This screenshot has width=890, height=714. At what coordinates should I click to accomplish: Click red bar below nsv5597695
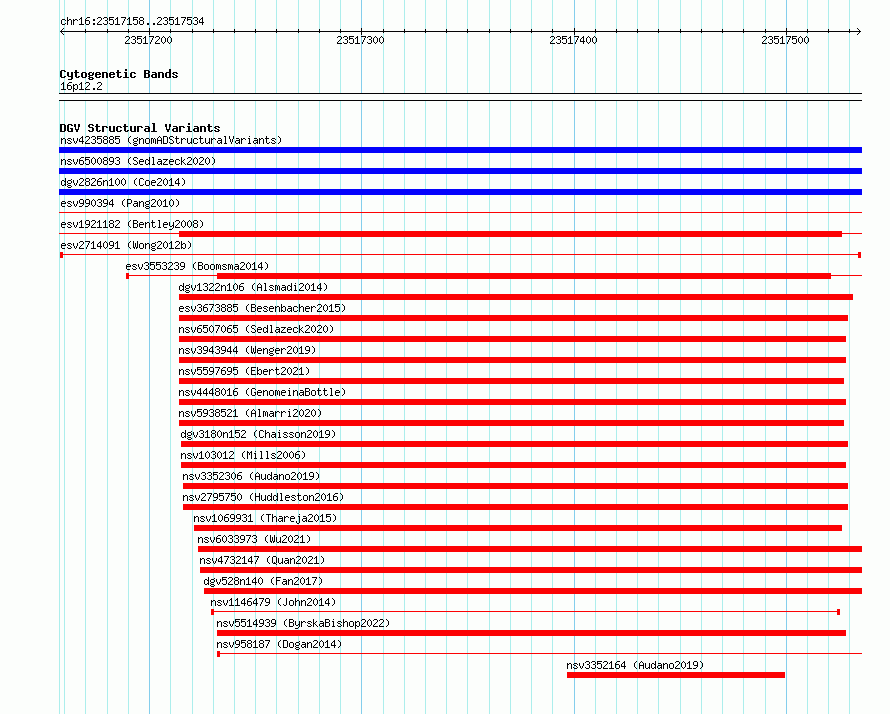coord(511,381)
